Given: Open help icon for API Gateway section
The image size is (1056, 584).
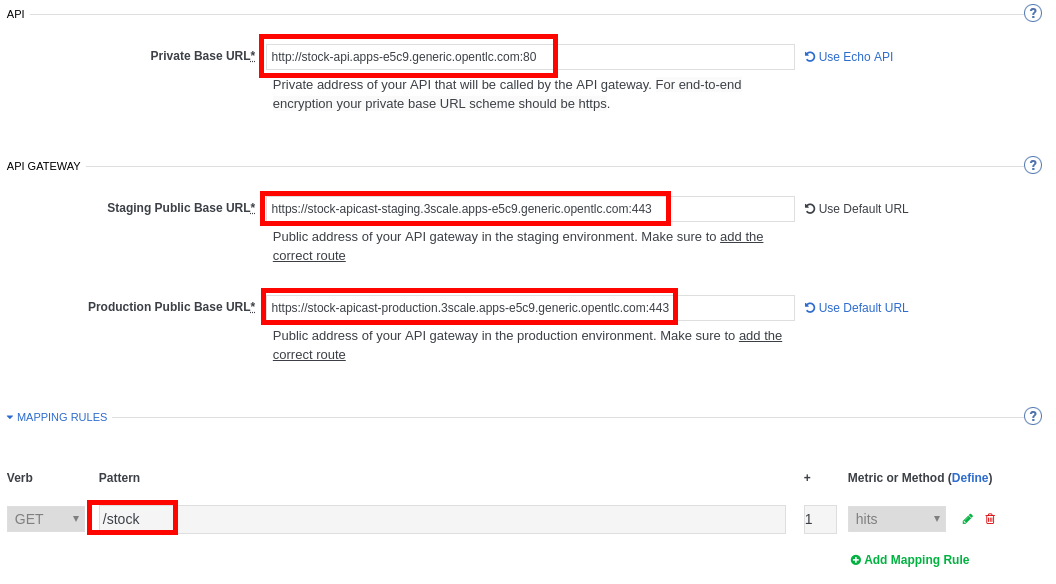Looking at the screenshot, I should [x=1033, y=165].
